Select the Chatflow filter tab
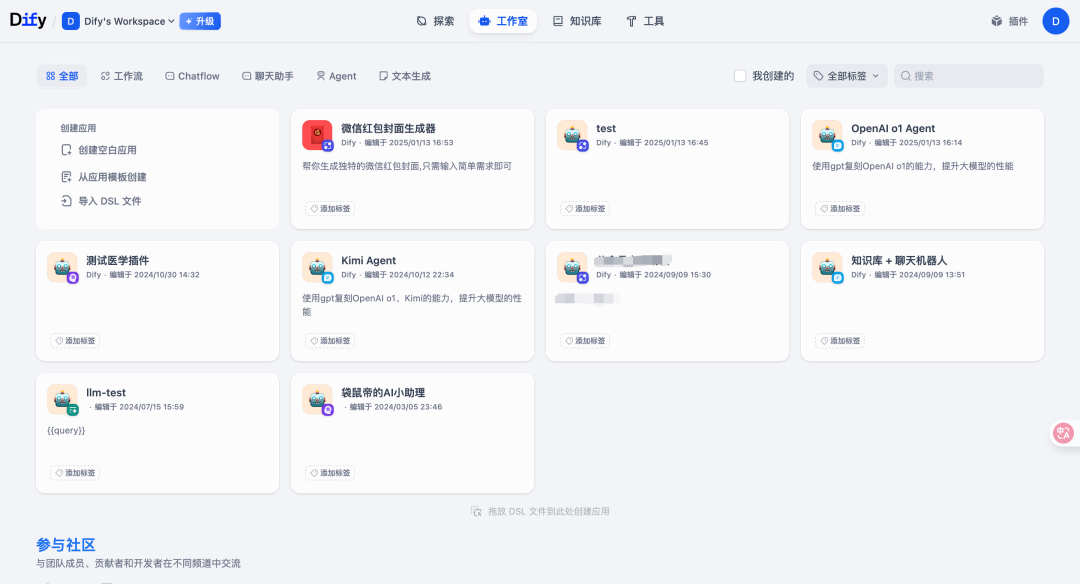Viewport: 1080px width, 584px height. pyautogui.click(x=192, y=76)
